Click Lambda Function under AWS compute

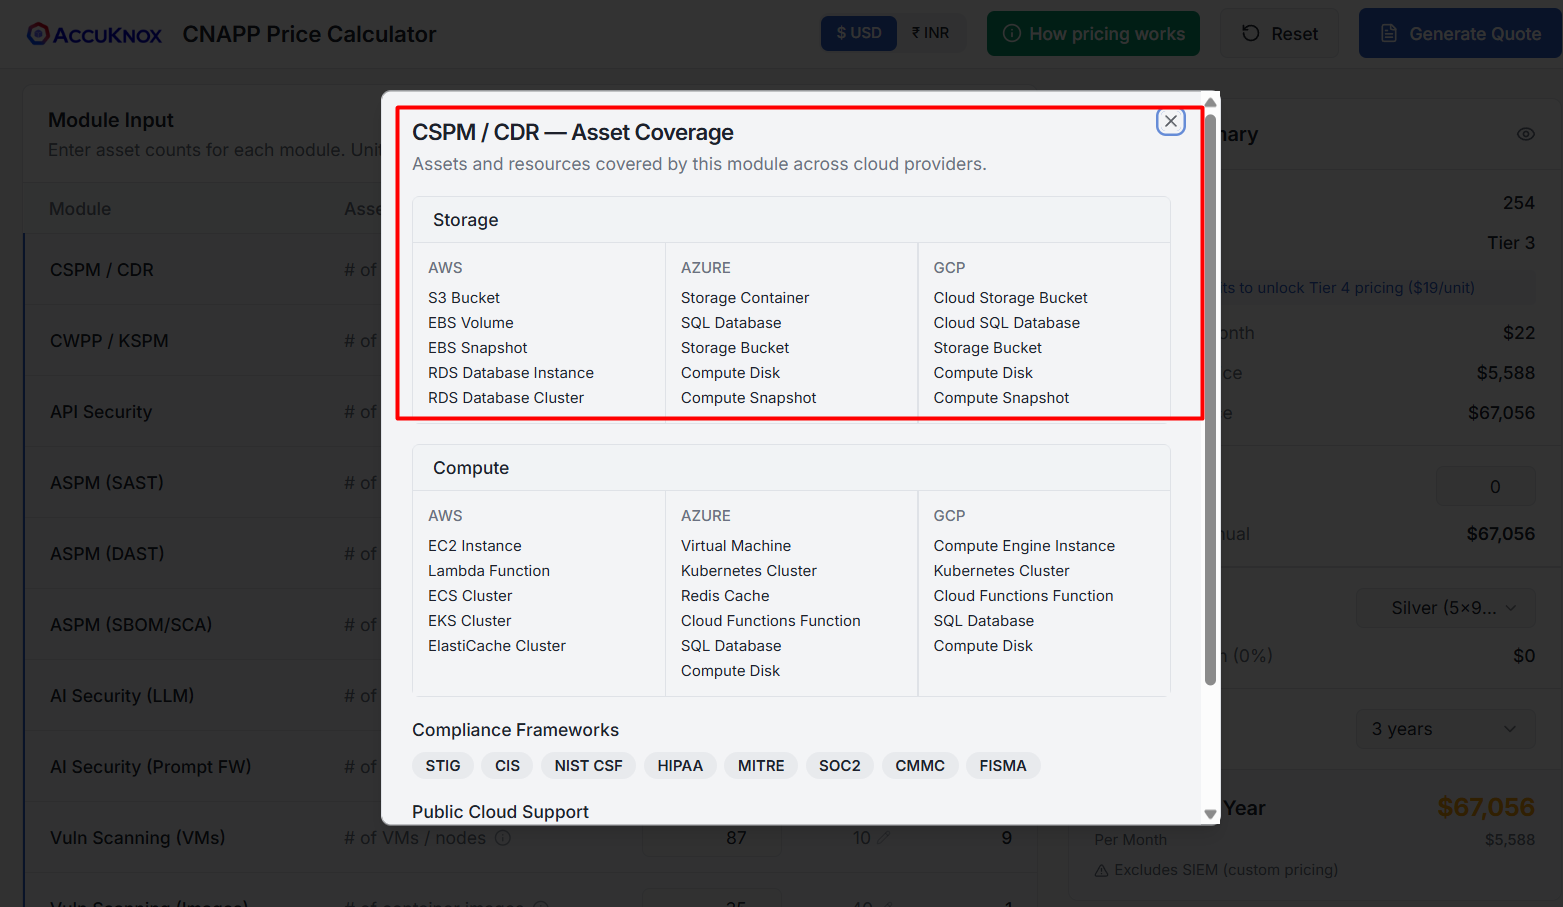click(489, 571)
